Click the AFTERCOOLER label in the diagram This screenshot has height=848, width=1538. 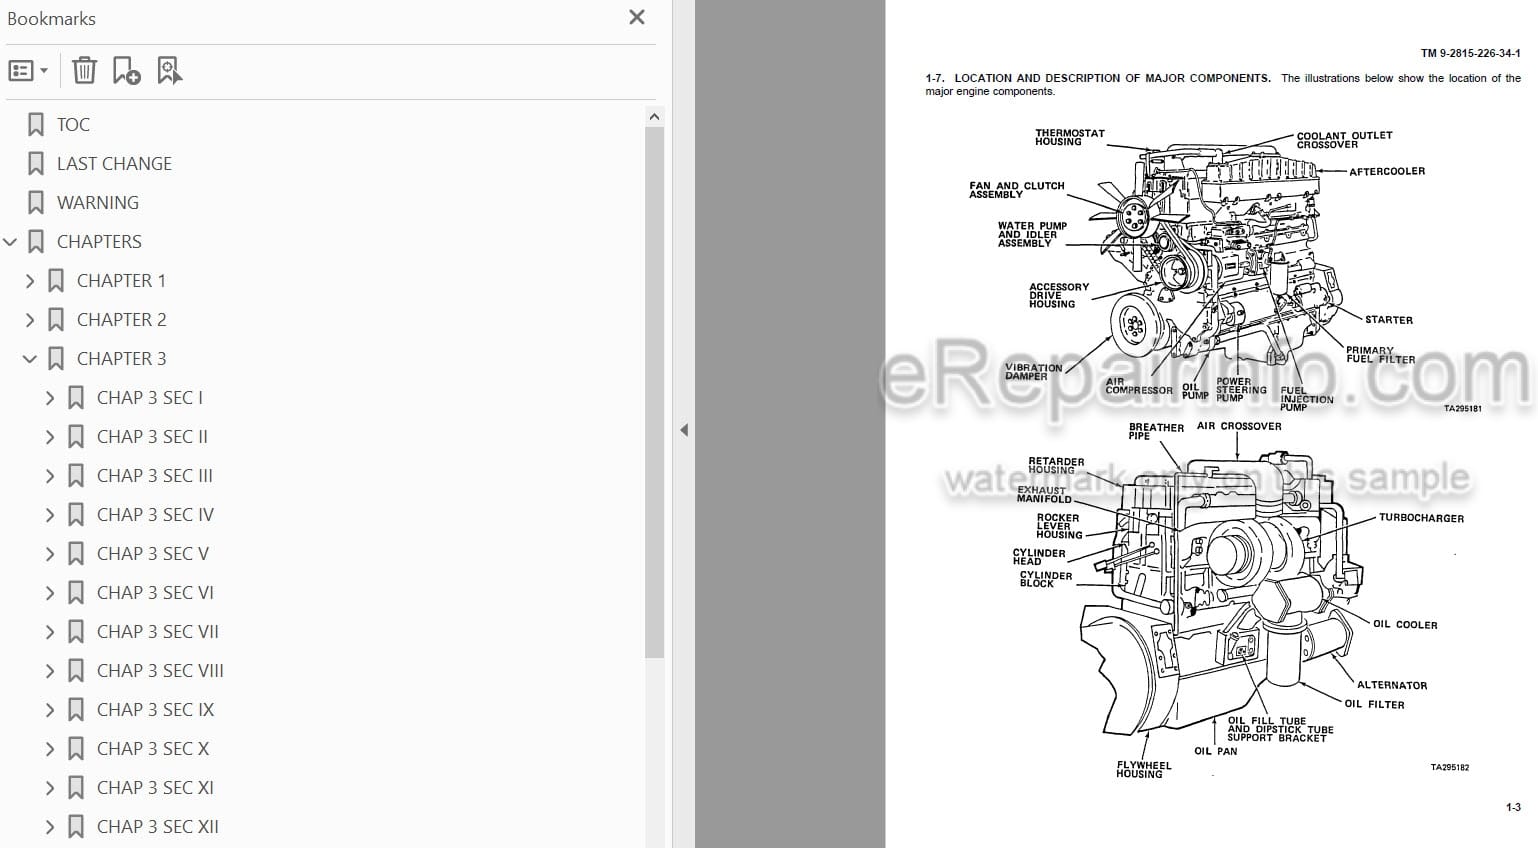point(1387,172)
